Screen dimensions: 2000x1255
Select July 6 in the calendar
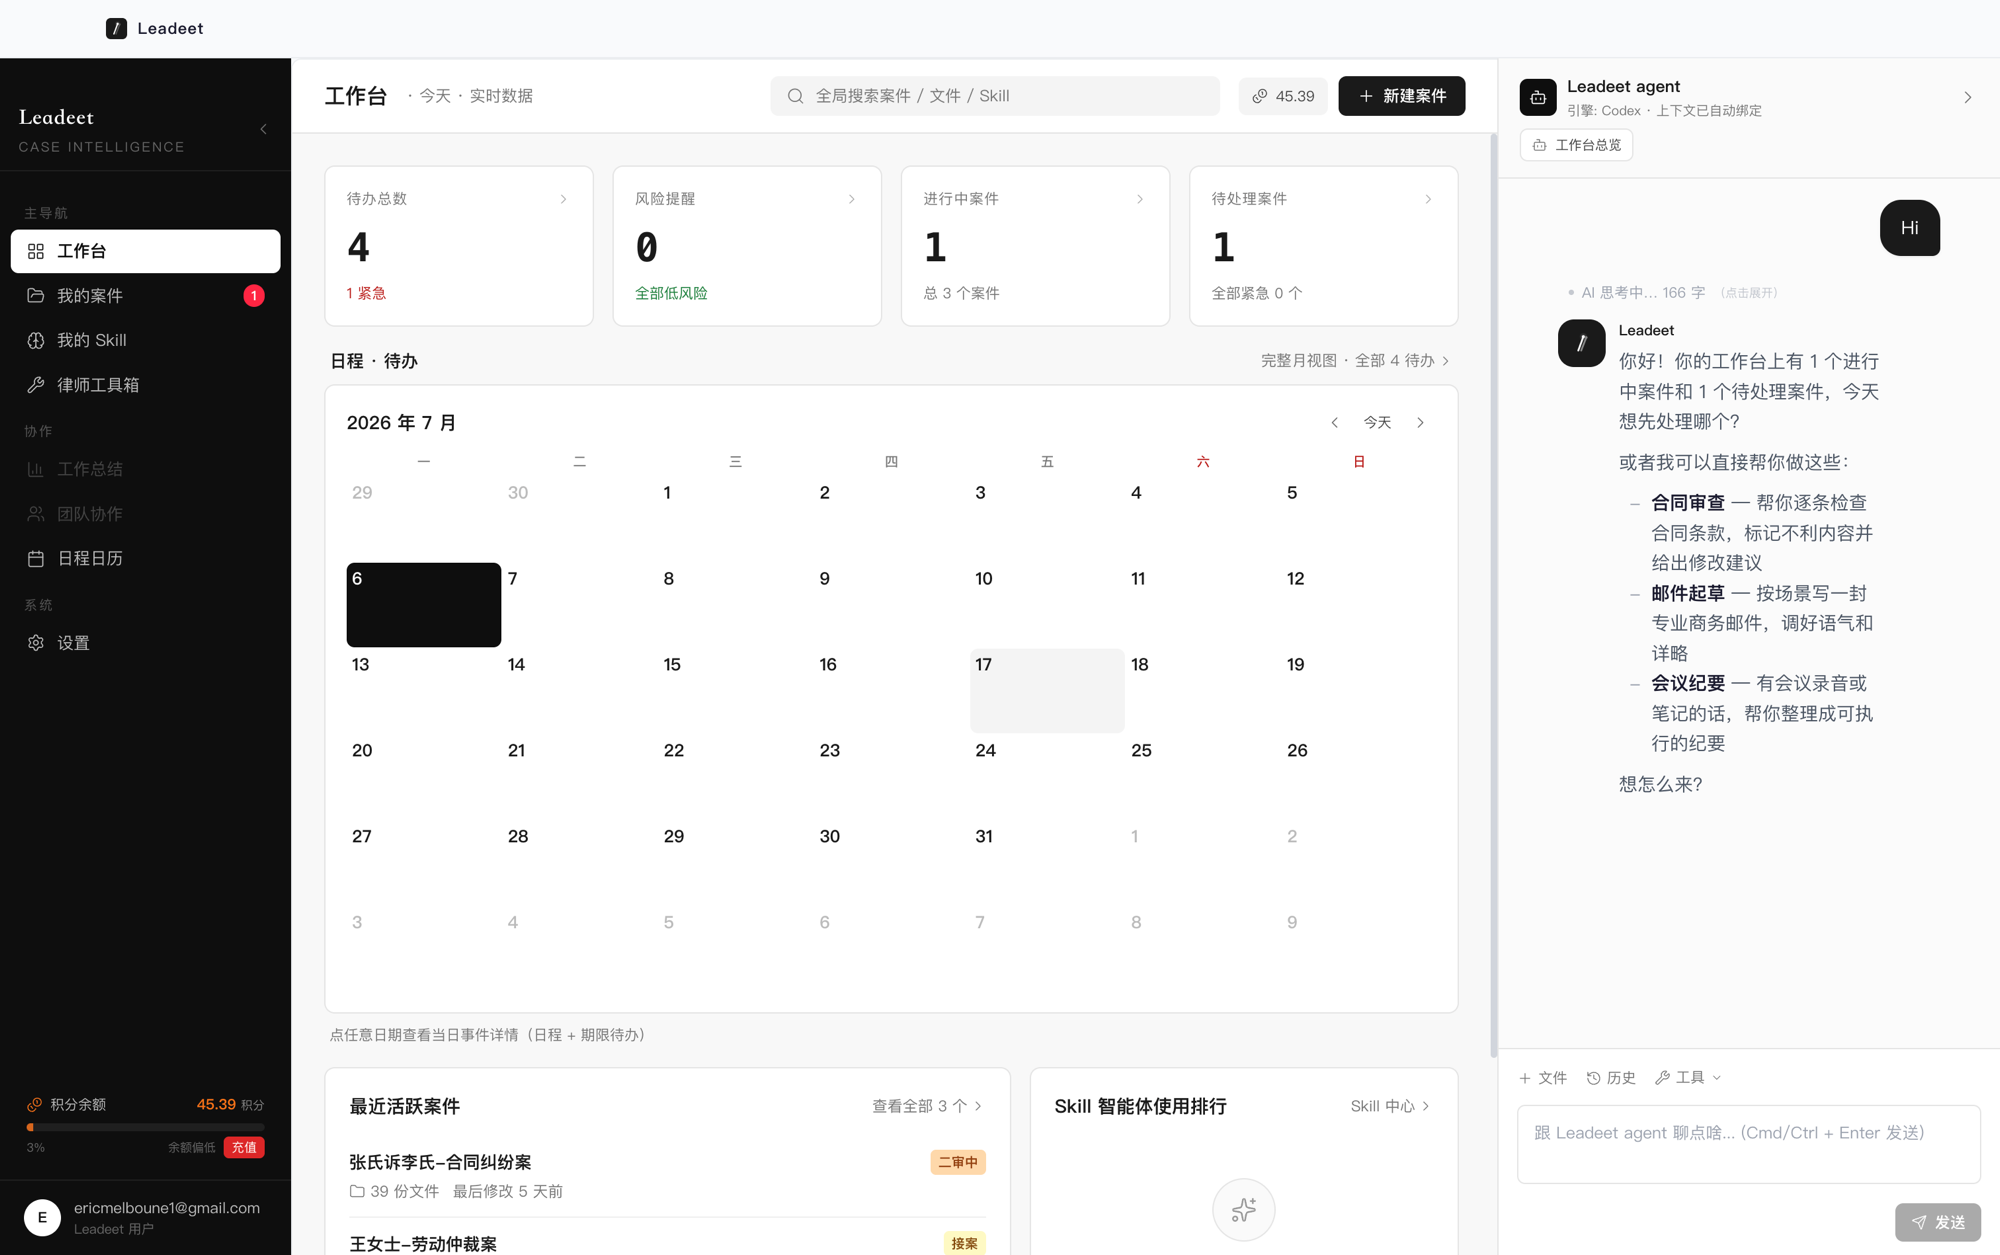click(424, 605)
